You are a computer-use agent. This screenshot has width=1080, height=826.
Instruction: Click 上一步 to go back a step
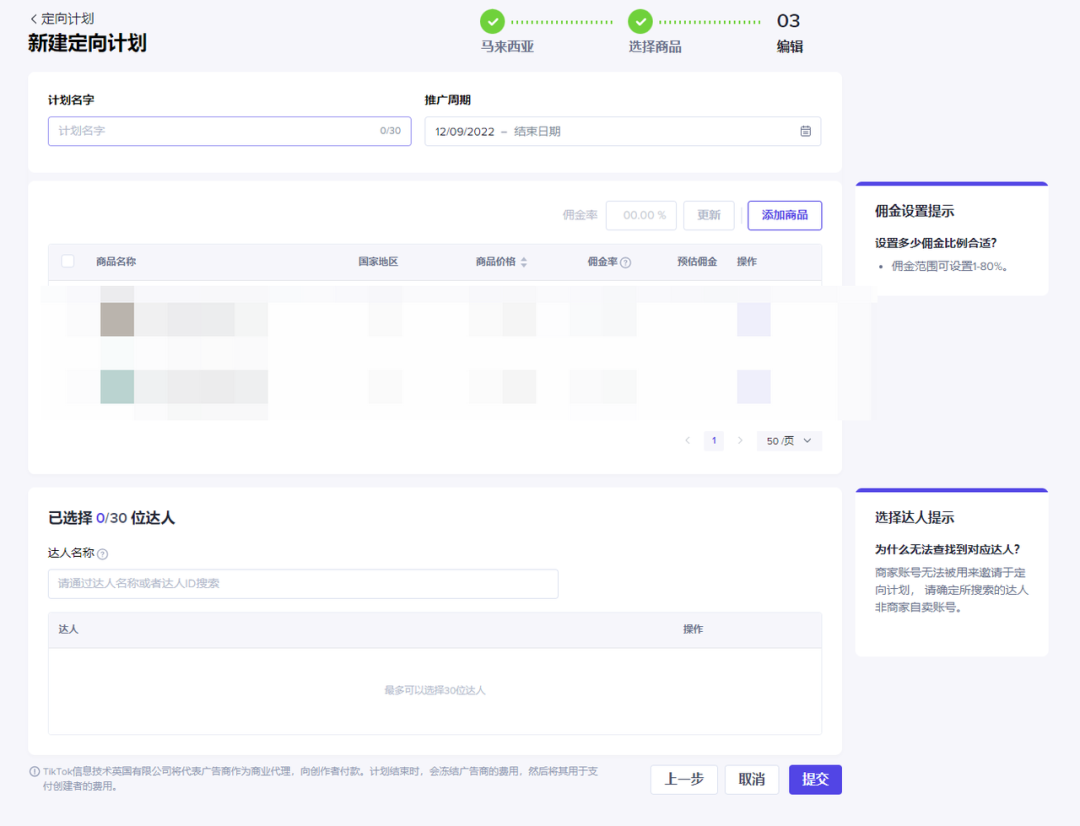(x=684, y=780)
